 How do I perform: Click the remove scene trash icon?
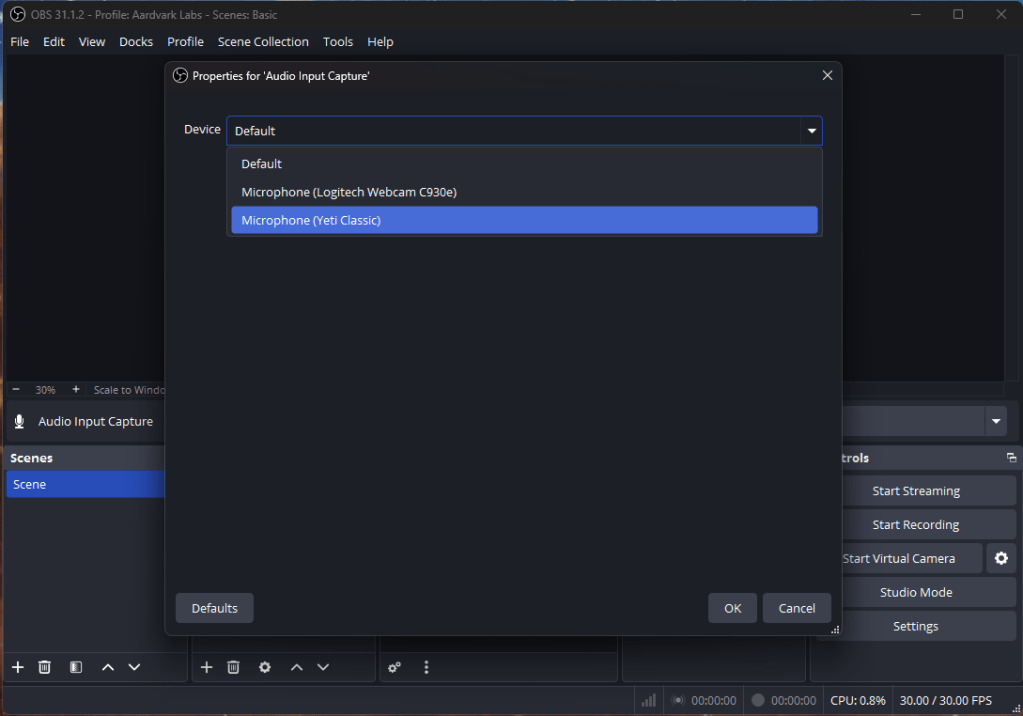pos(45,667)
